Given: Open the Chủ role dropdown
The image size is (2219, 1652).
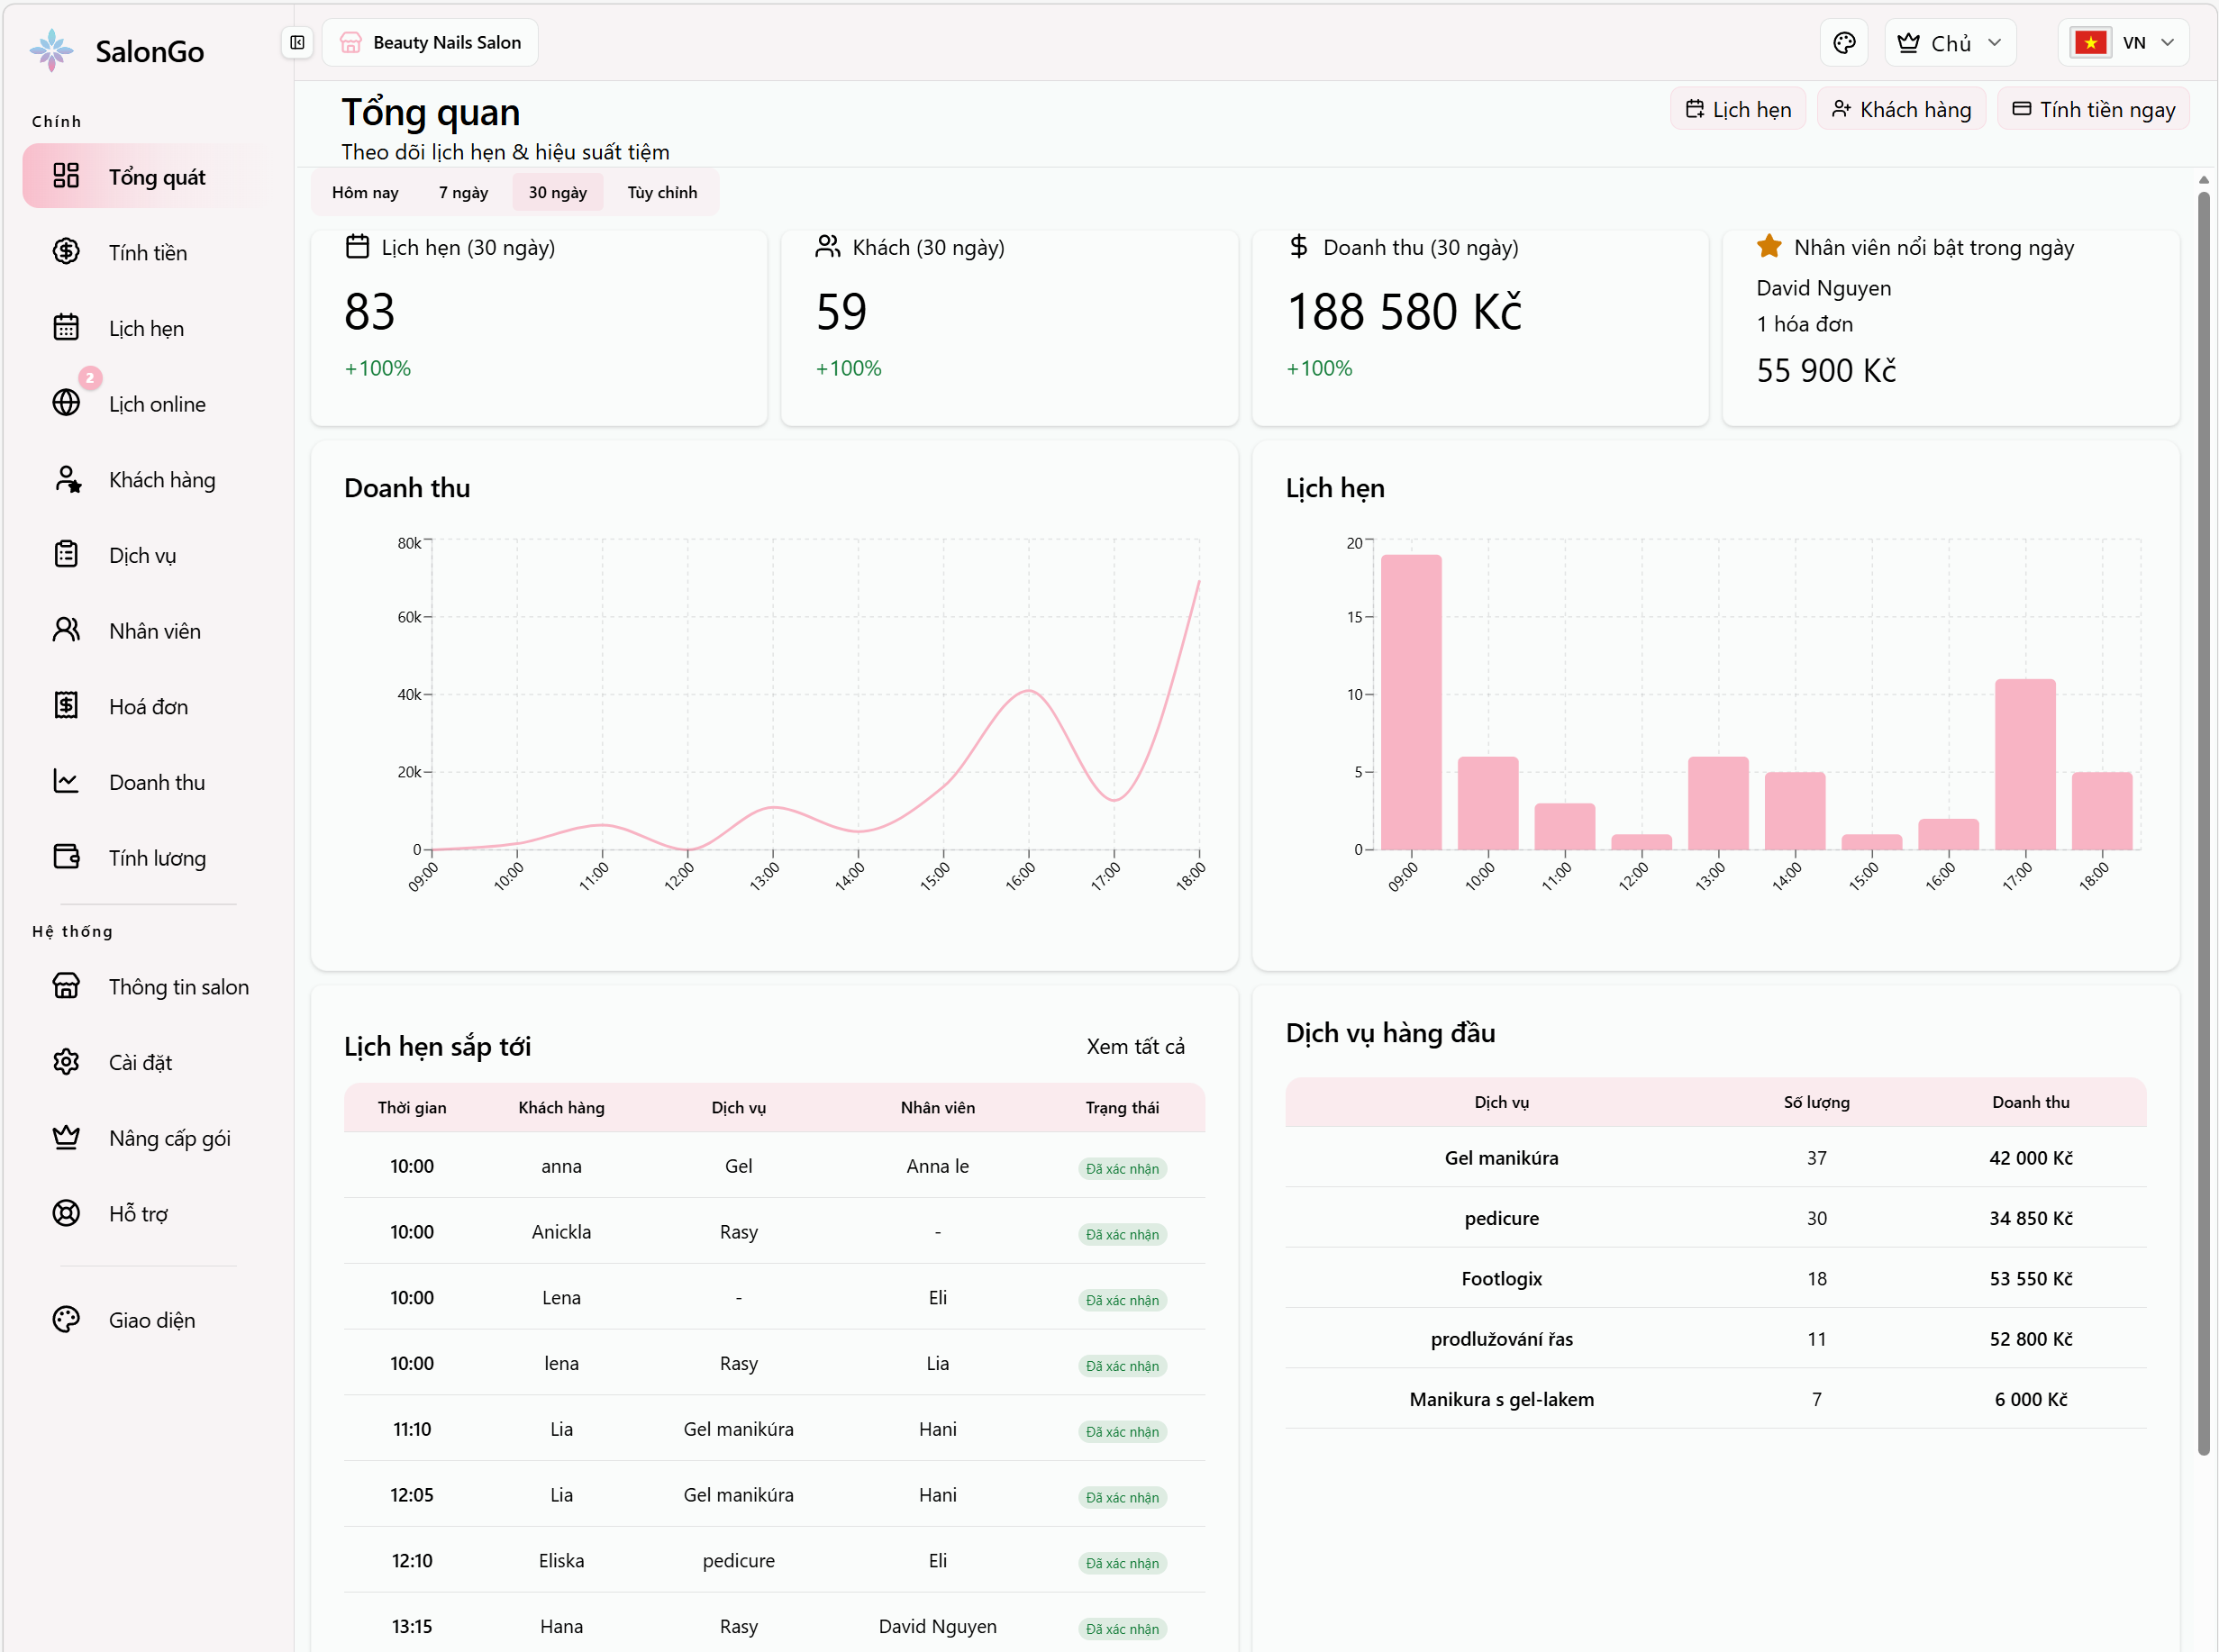Looking at the screenshot, I should pos(1948,42).
